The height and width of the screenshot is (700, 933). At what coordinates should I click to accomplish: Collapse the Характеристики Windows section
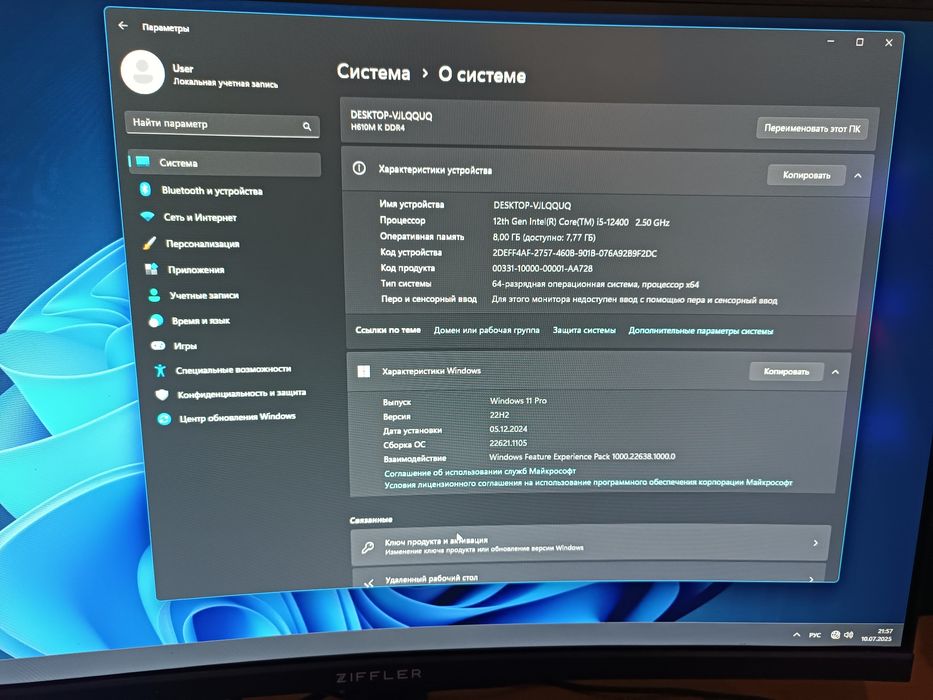(x=835, y=372)
